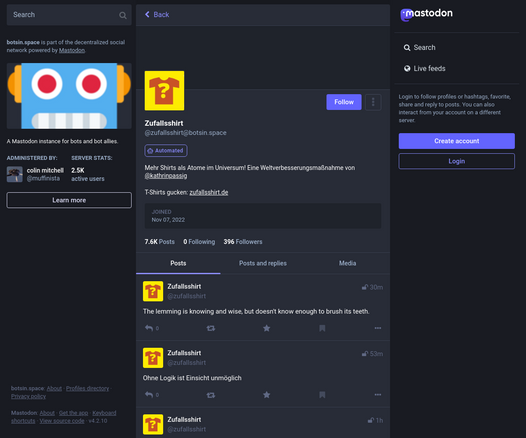Switch to Posts and replies tab
Image resolution: width=526 pixels, height=438 pixels.
tap(263, 263)
